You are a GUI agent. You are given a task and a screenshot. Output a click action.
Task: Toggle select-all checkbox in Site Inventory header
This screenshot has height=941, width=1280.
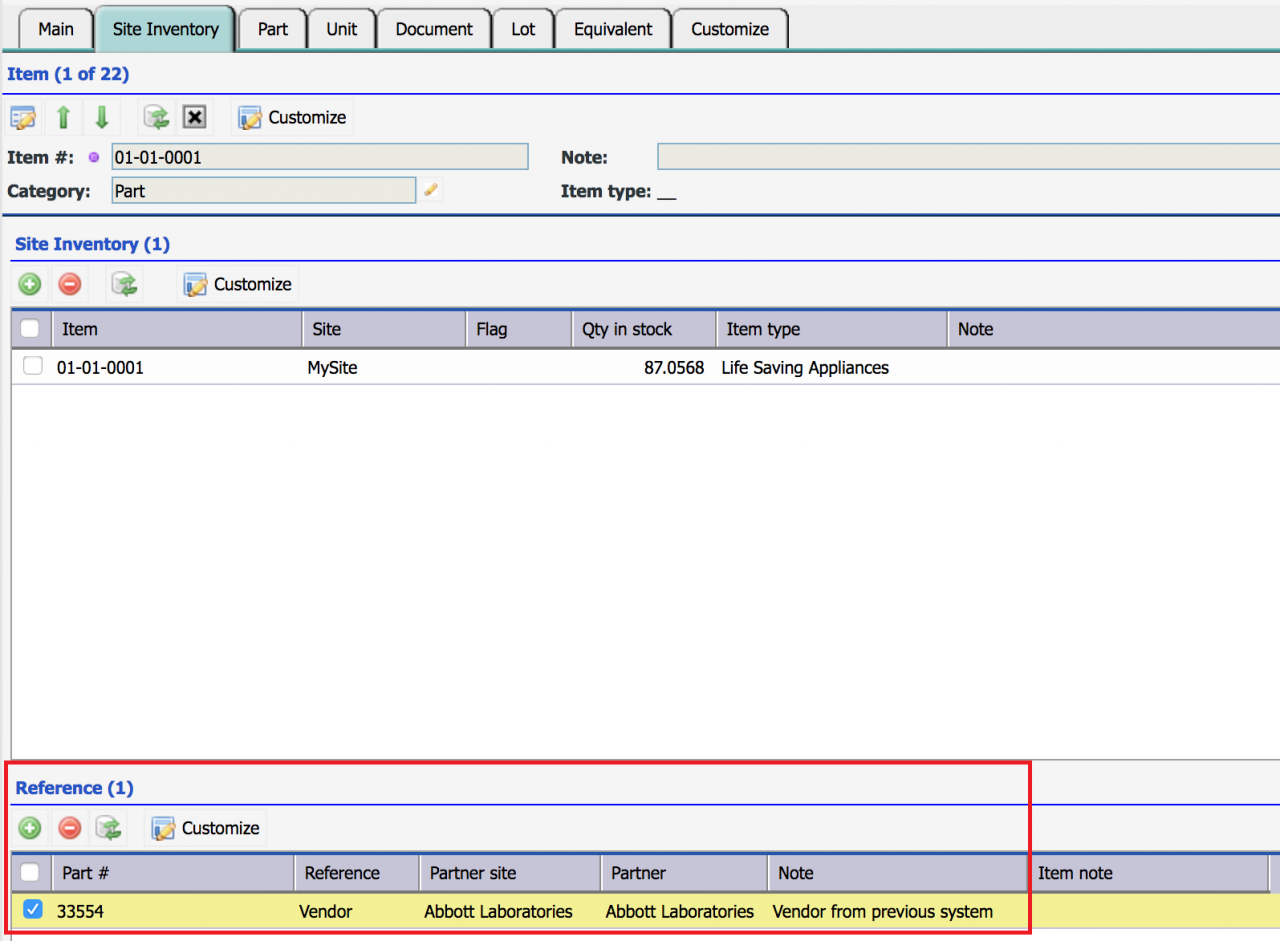point(31,328)
